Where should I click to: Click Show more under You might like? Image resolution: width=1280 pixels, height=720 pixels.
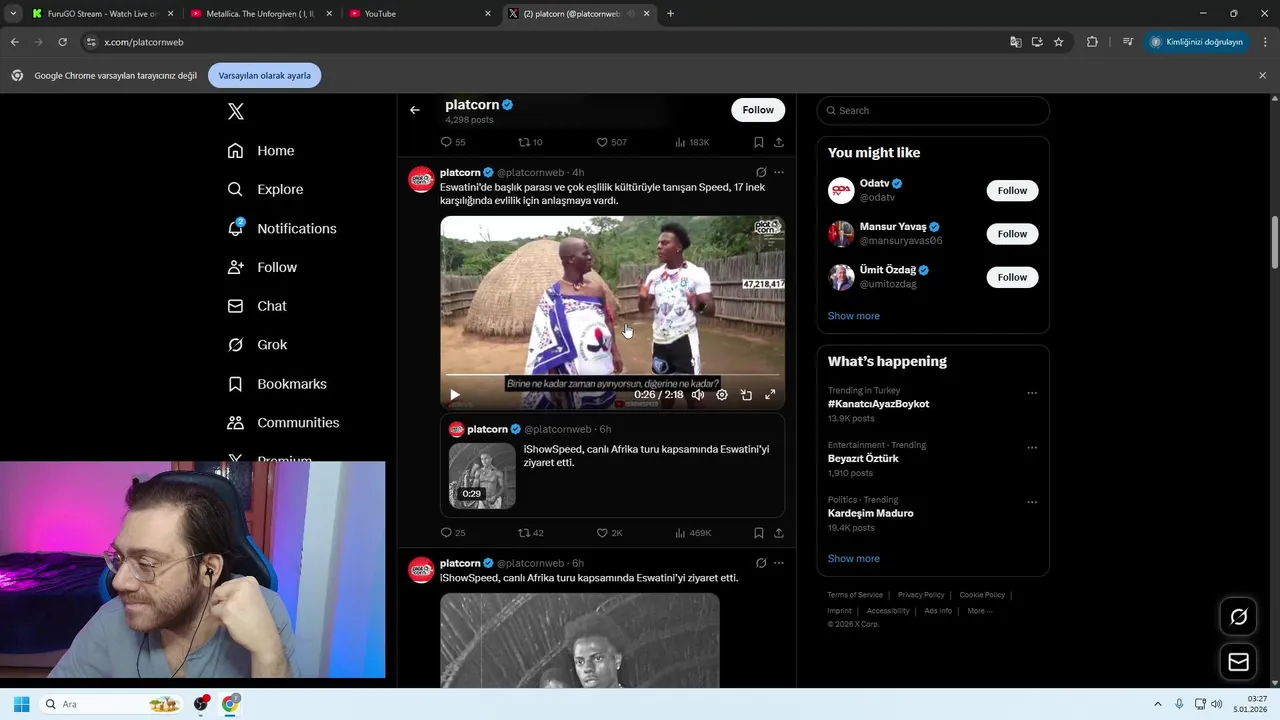click(853, 316)
